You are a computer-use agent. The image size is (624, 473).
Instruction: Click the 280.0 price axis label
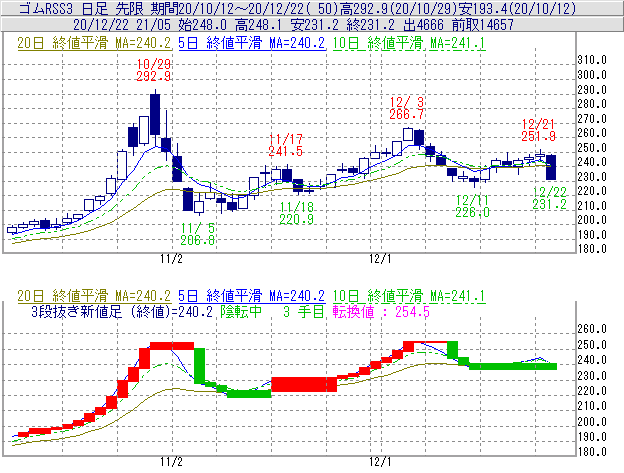tap(592, 104)
